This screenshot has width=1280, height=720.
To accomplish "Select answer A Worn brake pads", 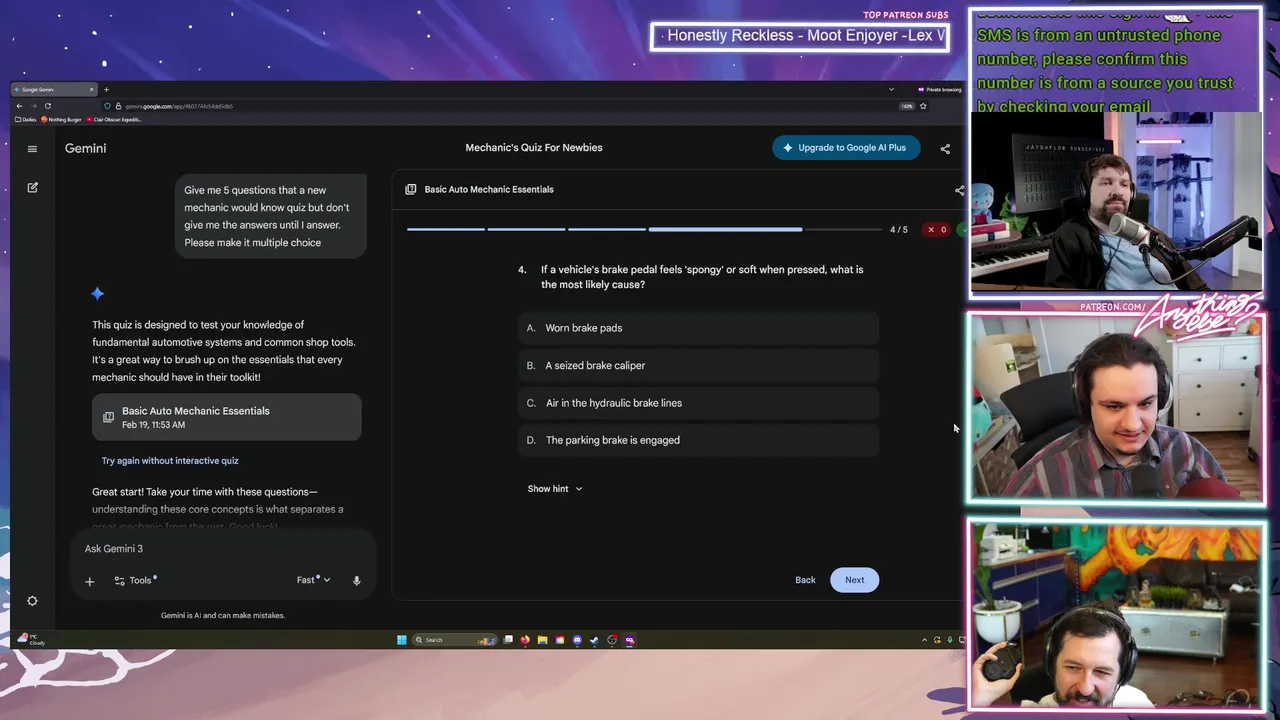I will (699, 328).
